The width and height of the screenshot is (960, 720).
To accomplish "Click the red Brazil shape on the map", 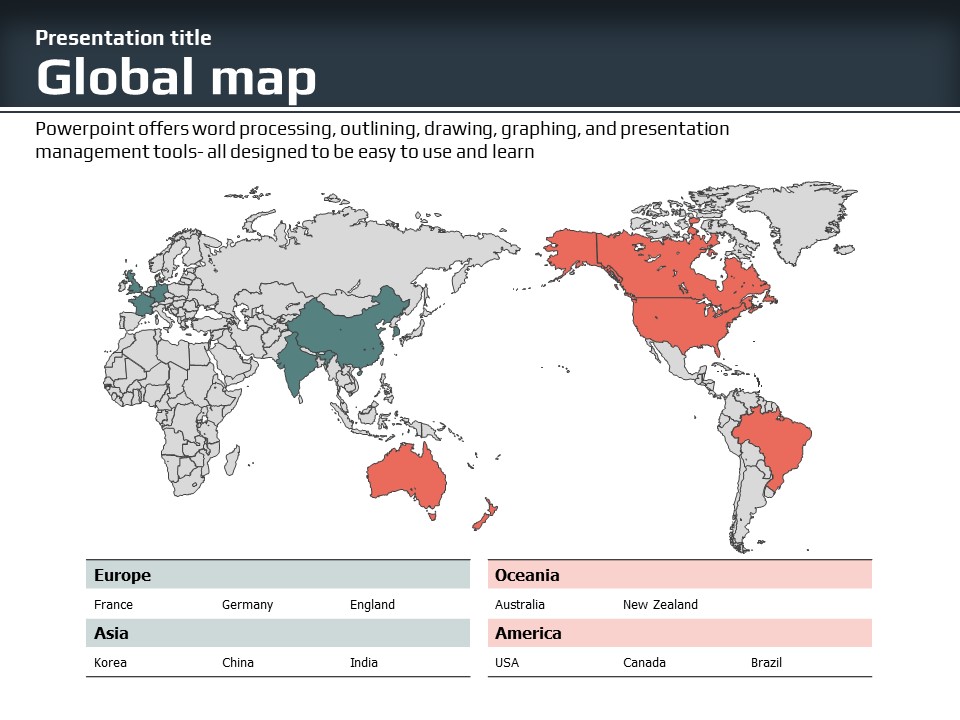I will [773, 440].
